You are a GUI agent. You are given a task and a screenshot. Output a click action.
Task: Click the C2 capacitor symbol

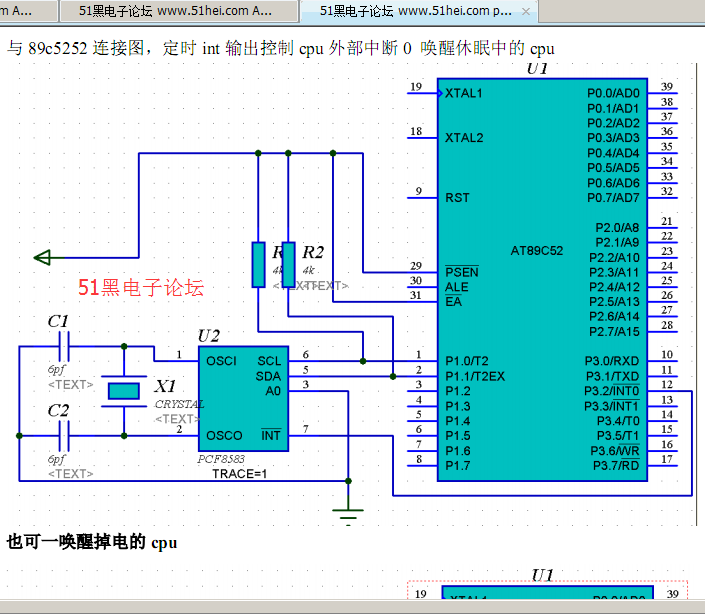tap(64, 436)
